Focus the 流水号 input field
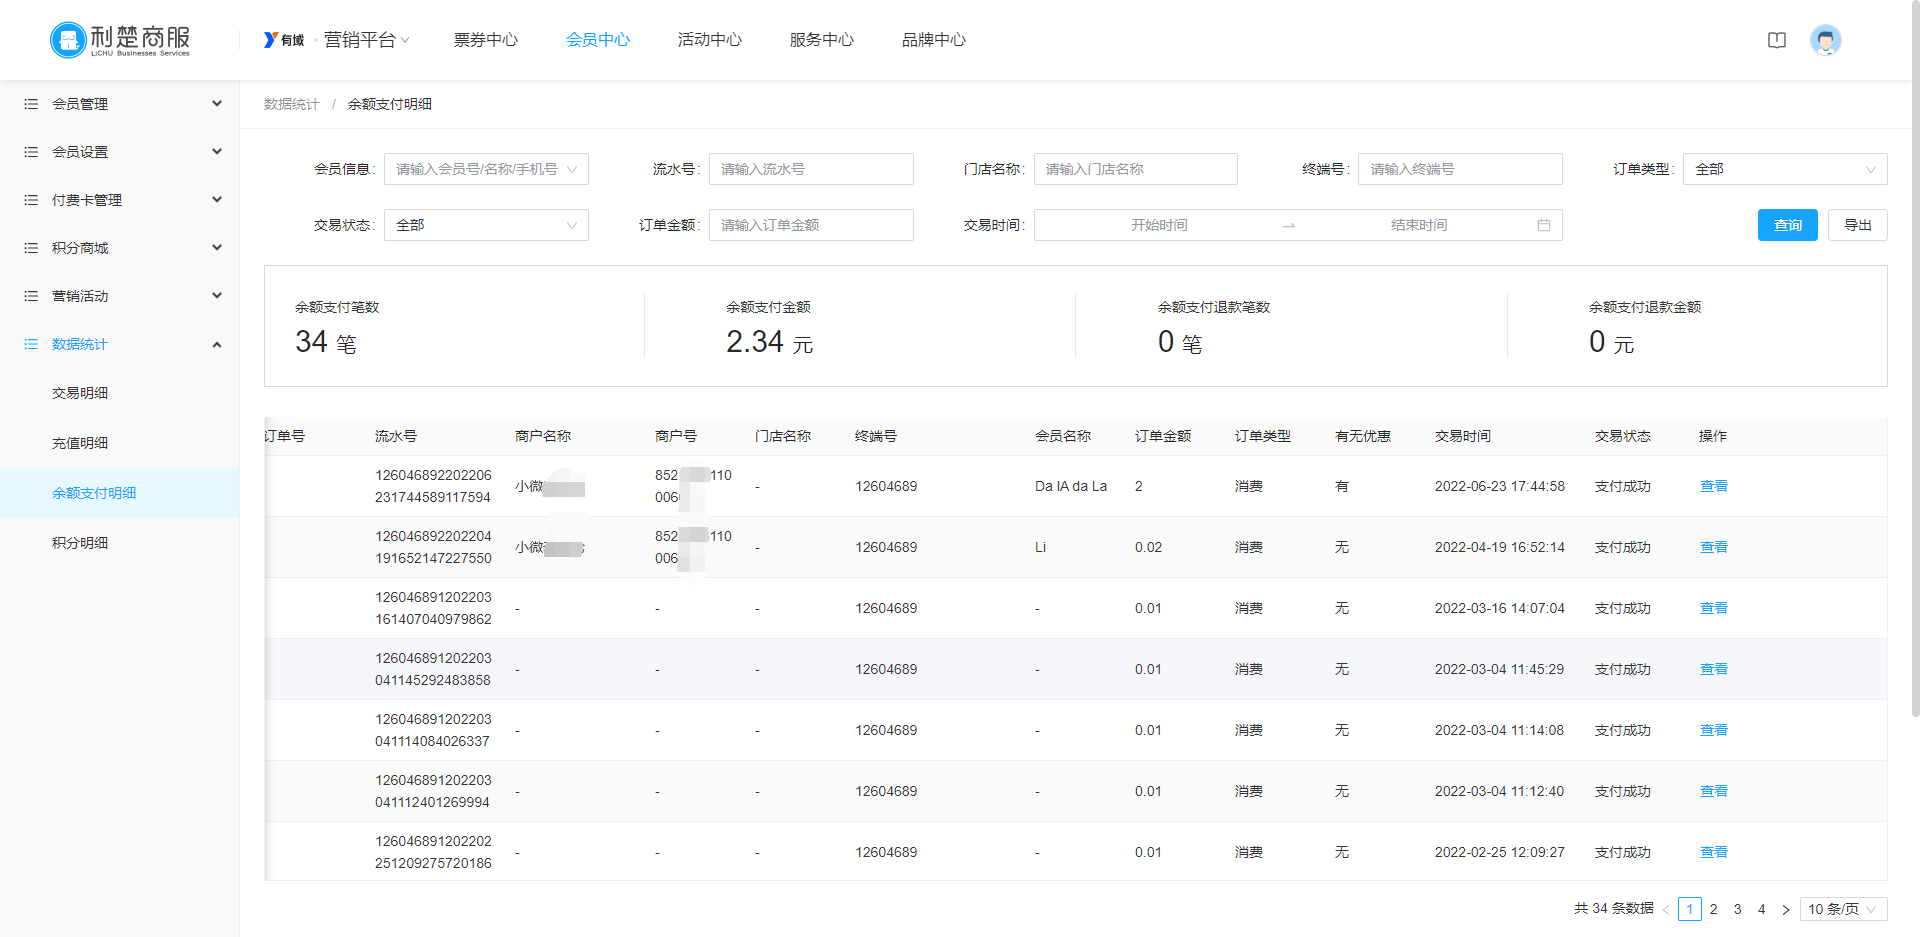 tap(811, 169)
